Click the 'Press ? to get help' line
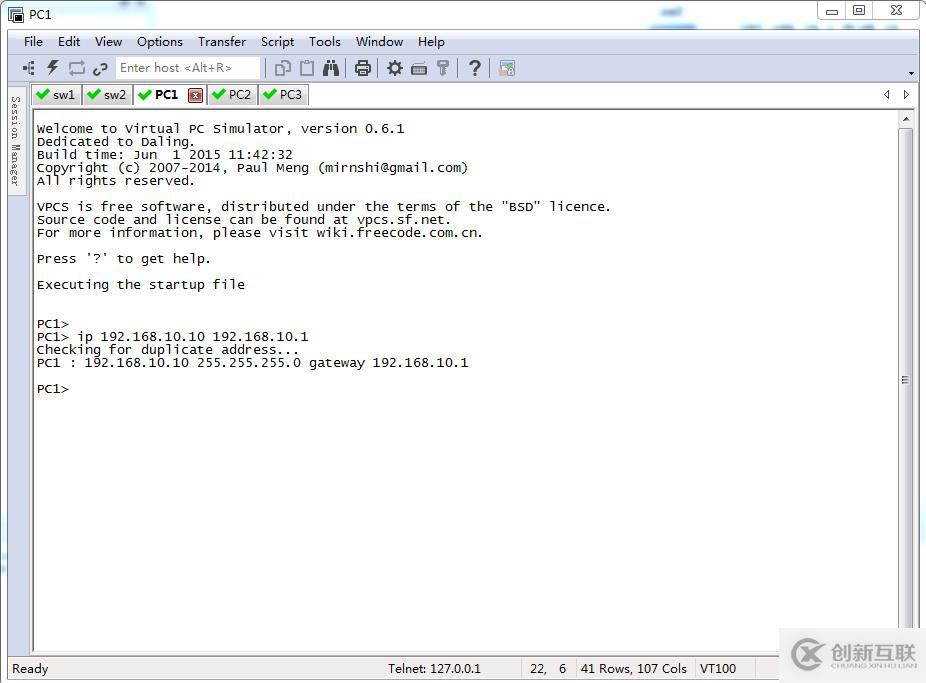The width and height of the screenshot is (926, 683). pyautogui.click(x=123, y=259)
